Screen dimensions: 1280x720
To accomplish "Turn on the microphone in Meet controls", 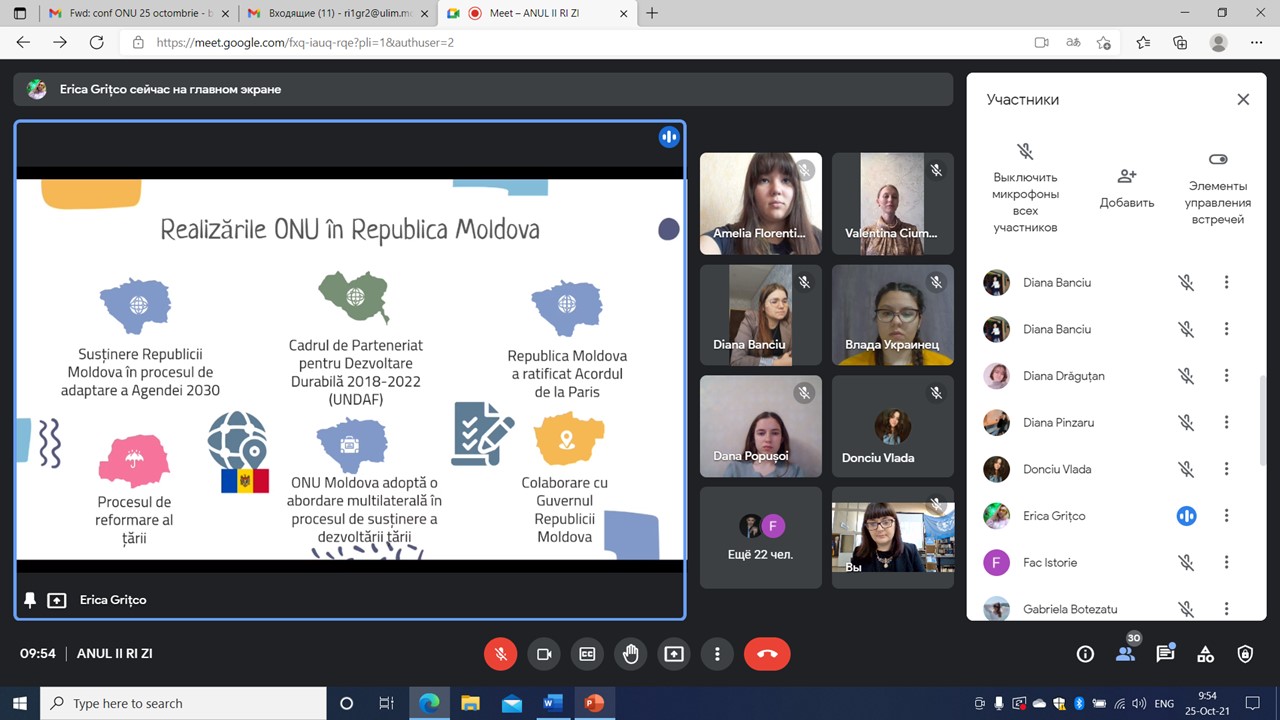I will [x=501, y=654].
